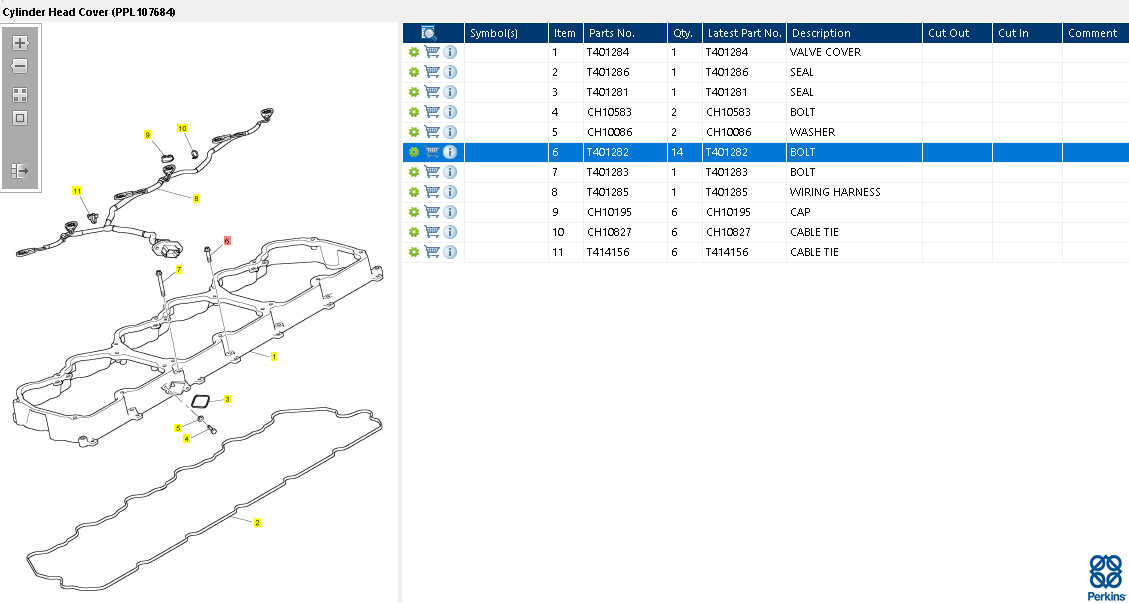The image size is (1129, 603).
Task: Add SEAL T401281 to cart
Action: (x=432, y=92)
